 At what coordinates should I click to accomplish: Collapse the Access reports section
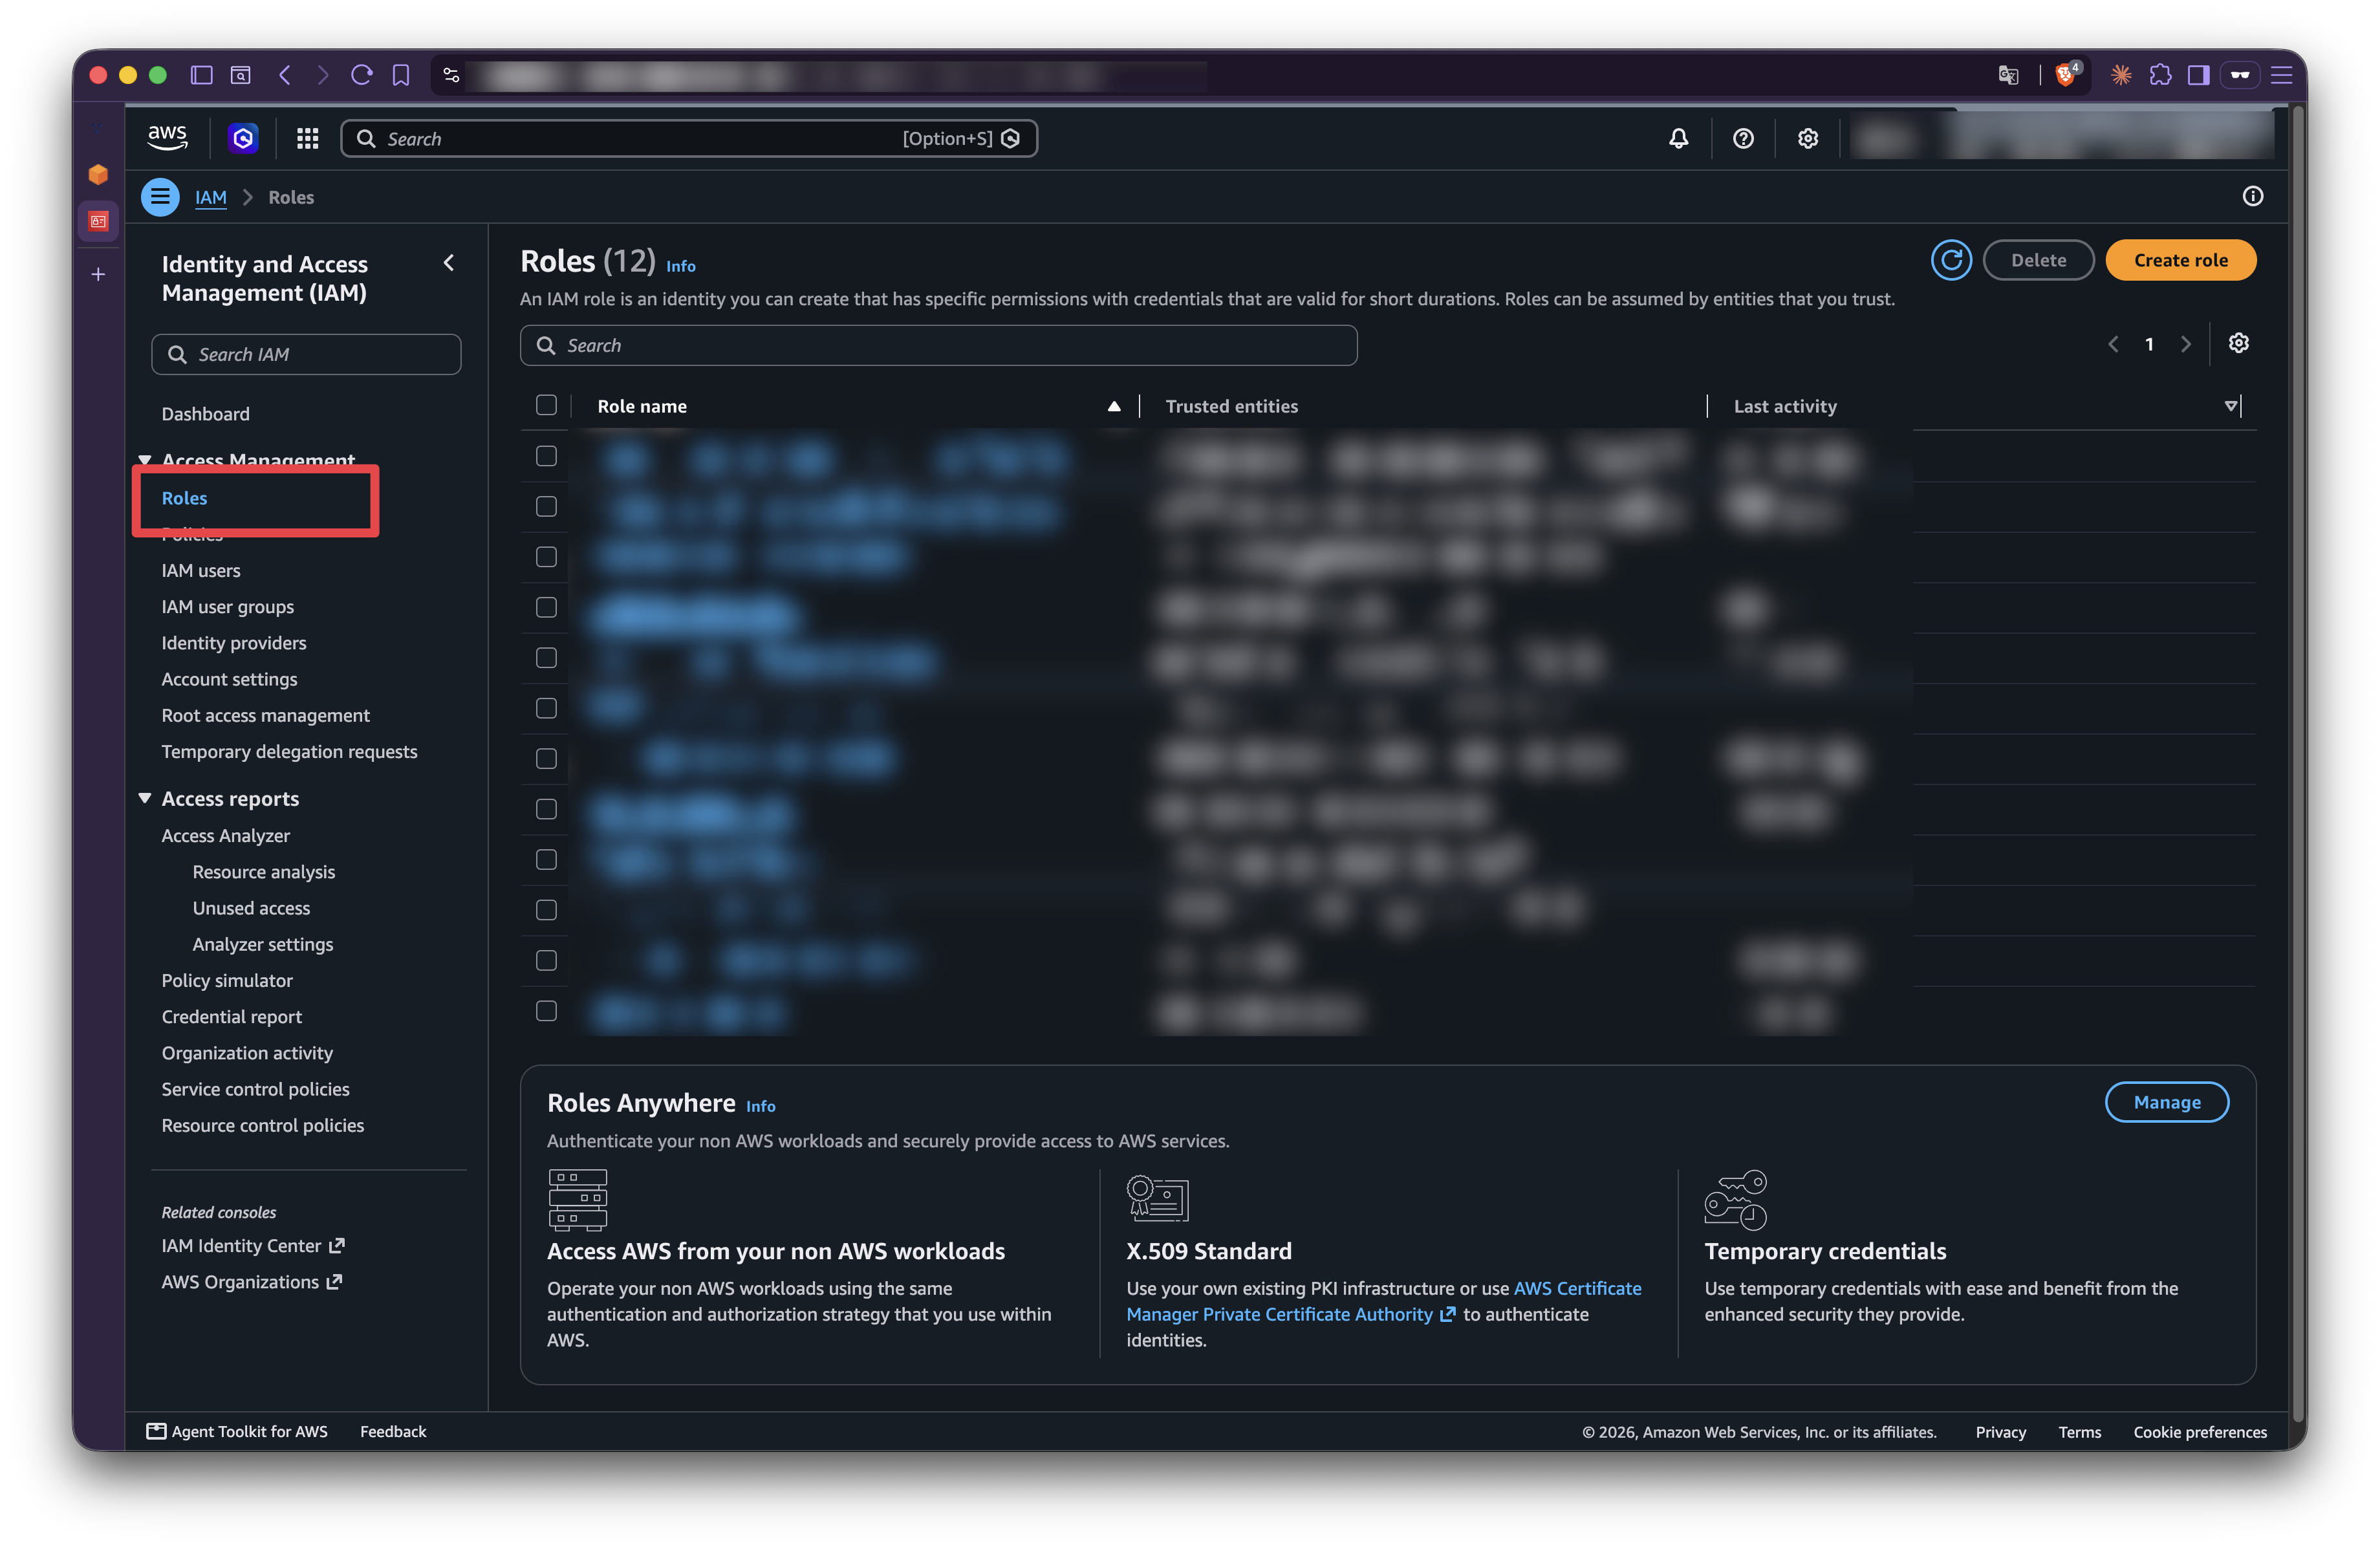click(x=145, y=798)
